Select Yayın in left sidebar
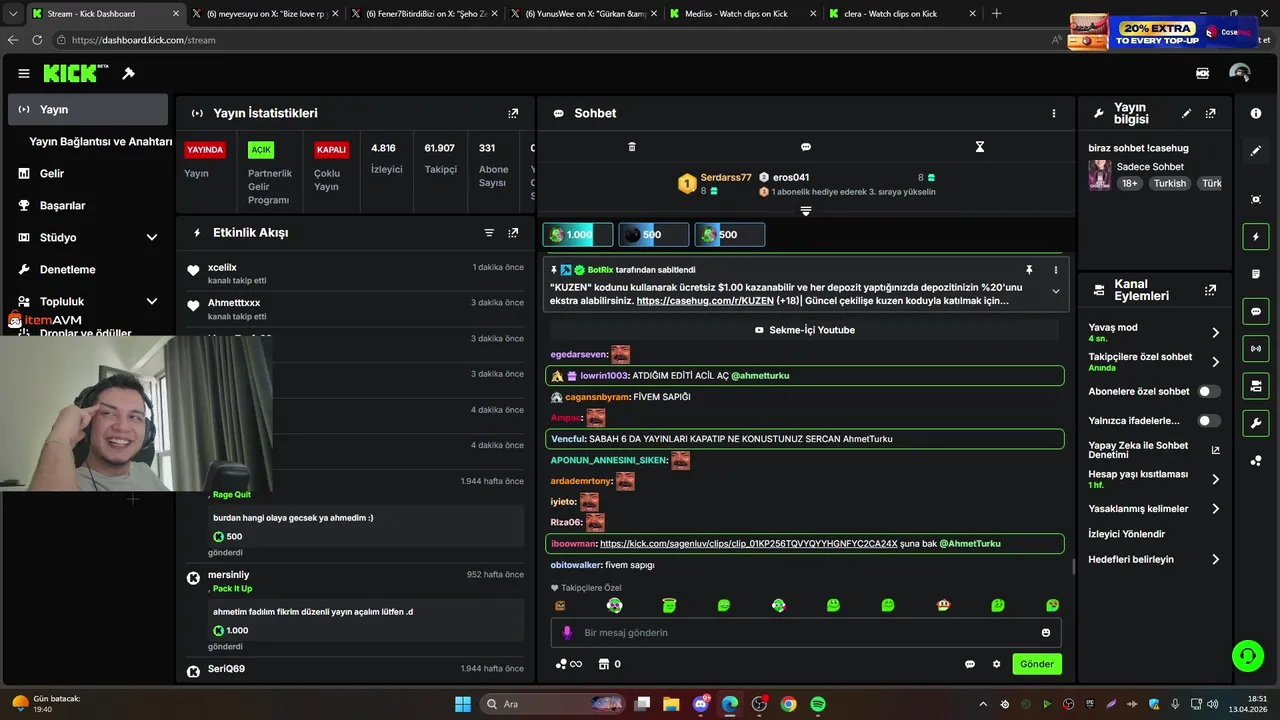1280x720 pixels. pos(88,109)
